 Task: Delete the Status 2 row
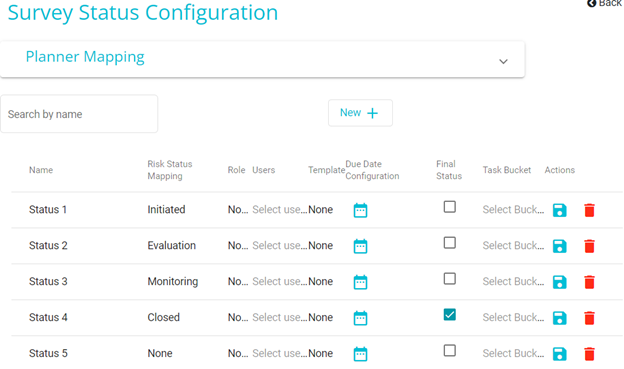[589, 246]
